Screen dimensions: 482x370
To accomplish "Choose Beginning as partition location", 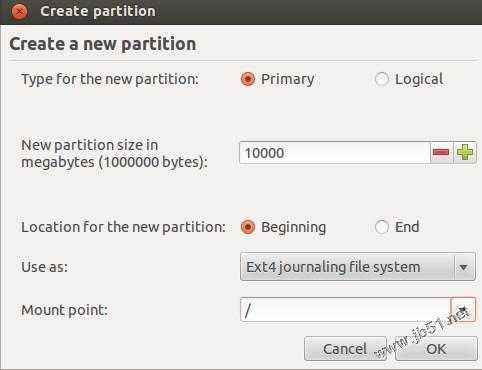I will [248, 227].
